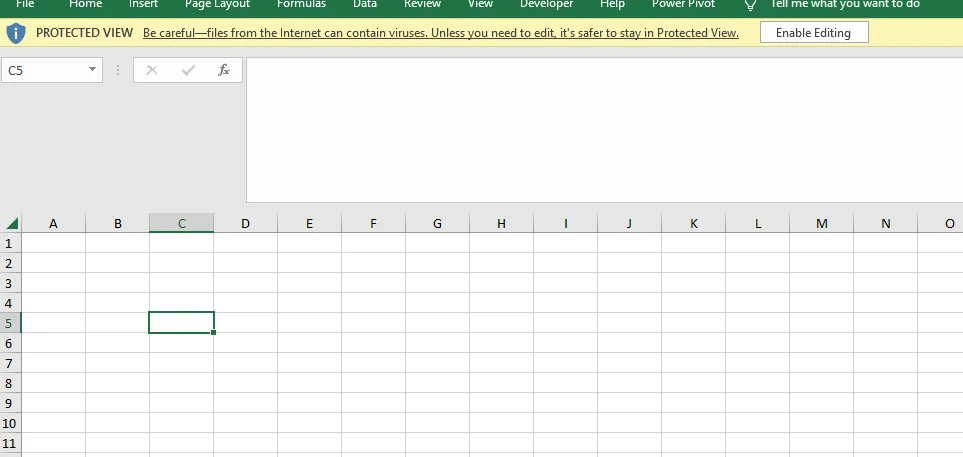963x457 pixels.
Task: Open the Power Pivot tab
Action: 684,4
